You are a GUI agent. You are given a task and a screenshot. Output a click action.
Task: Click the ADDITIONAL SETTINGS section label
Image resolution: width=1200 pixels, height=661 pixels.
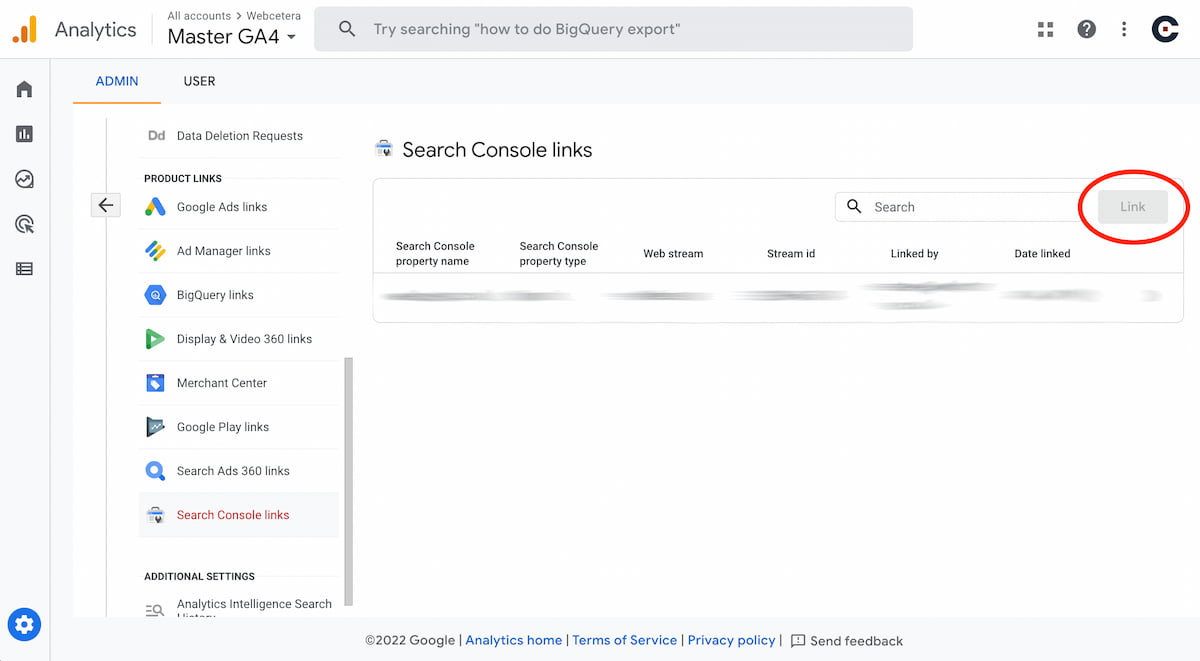tap(199, 576)
